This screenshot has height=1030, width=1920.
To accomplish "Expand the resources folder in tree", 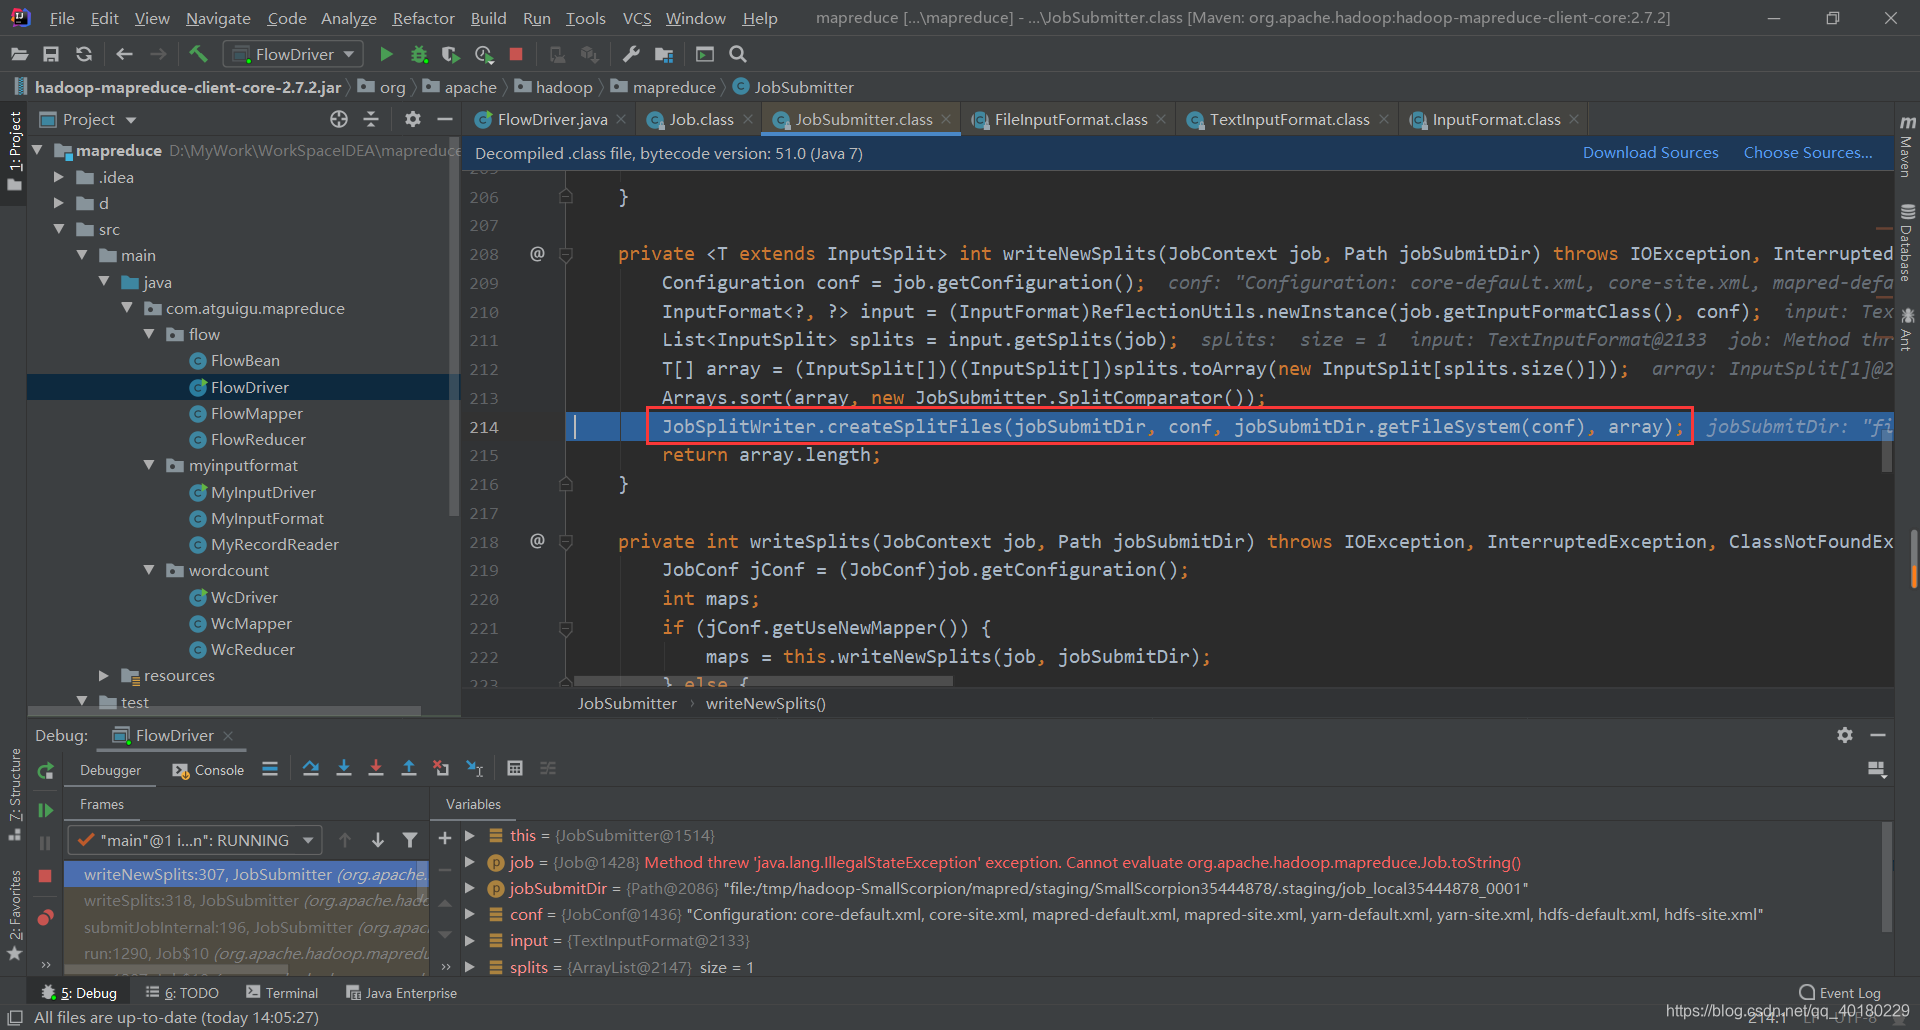I will (x=104, y=676).
